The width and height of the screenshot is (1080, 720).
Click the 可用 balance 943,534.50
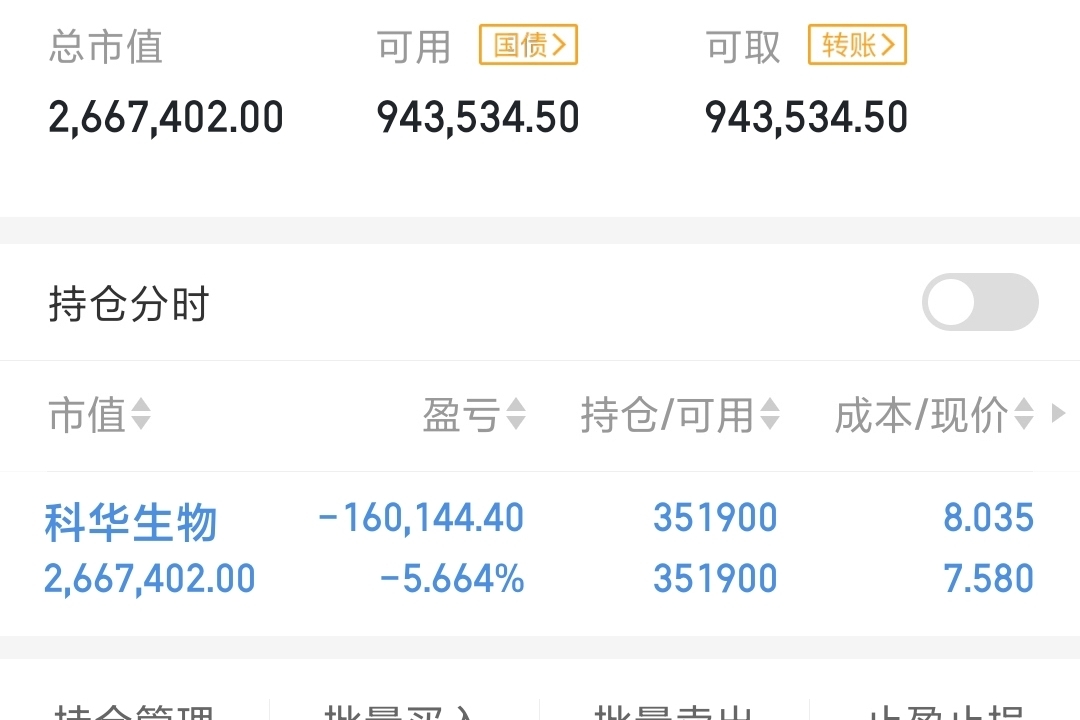pyautogui.click(x=478, y=117)
